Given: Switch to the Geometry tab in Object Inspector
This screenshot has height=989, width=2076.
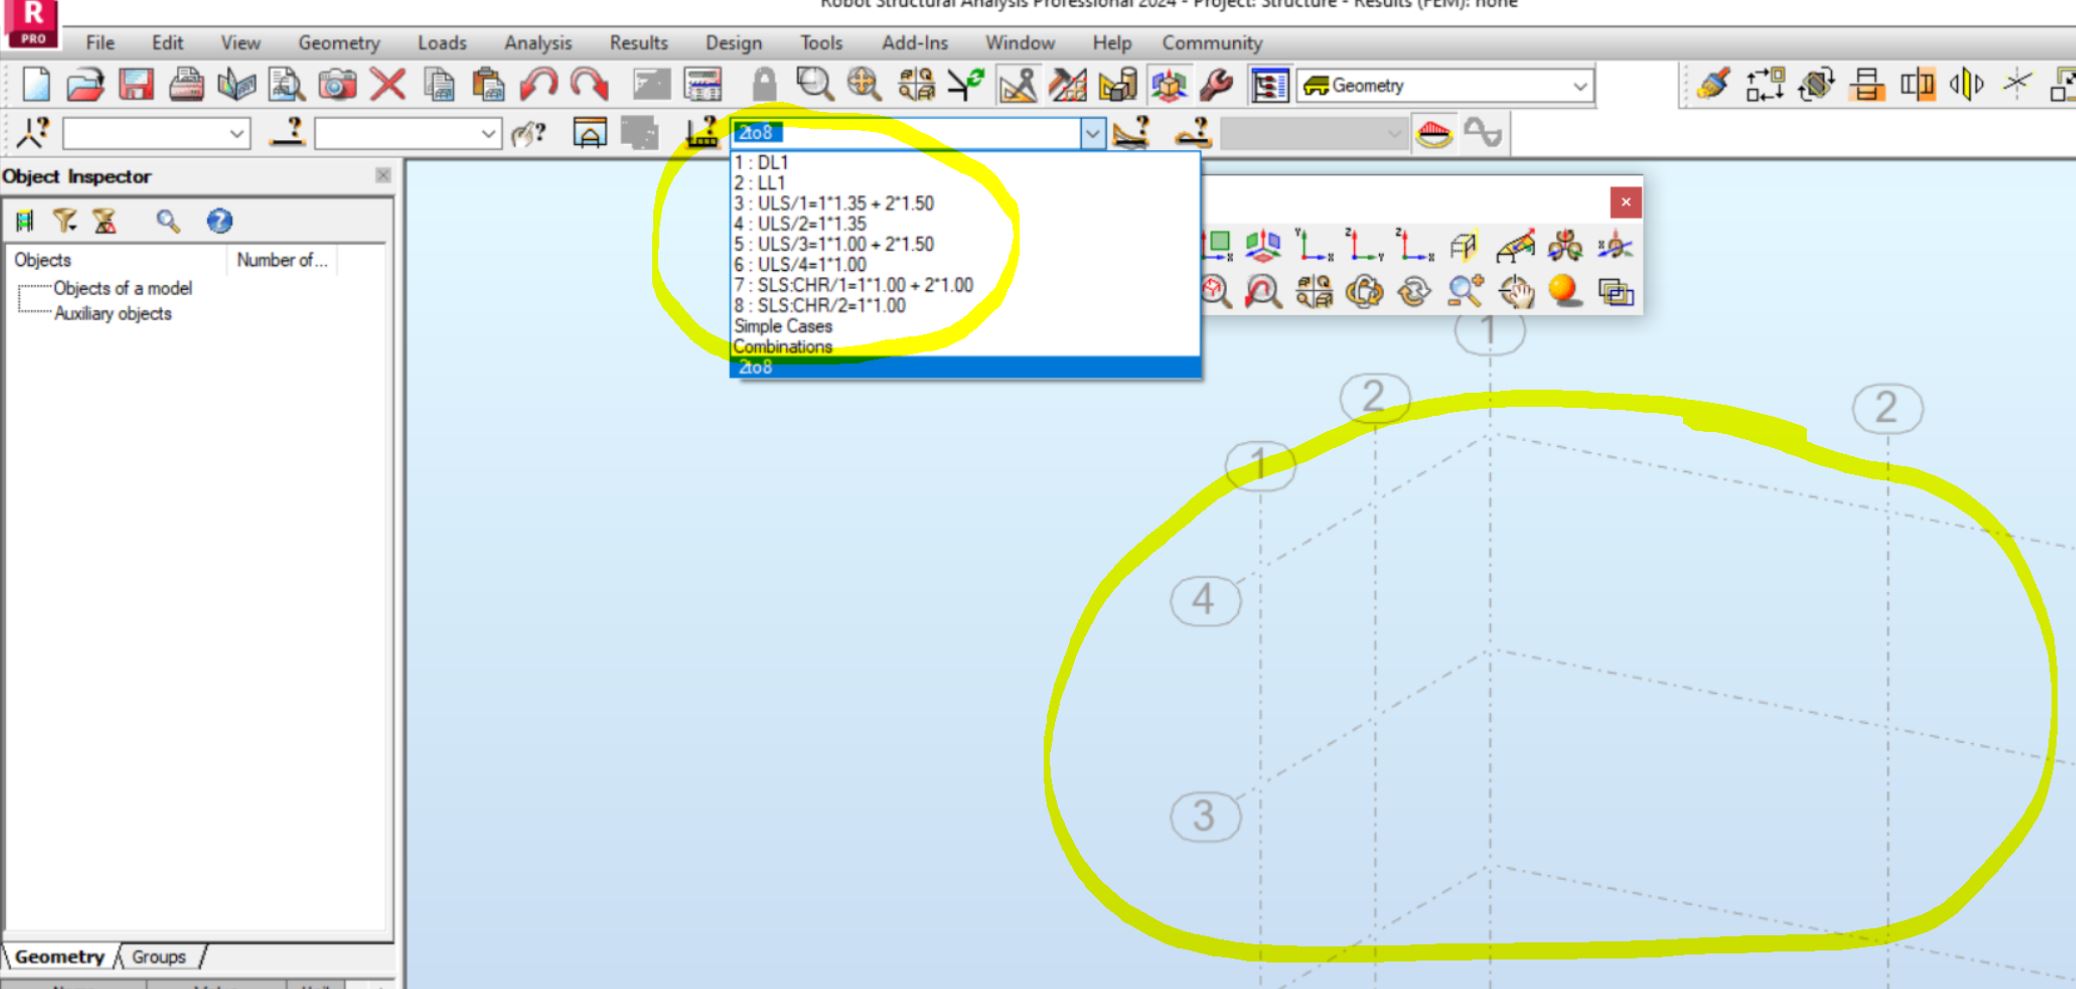Looking at the screenshot, I should click(x=59, y=957).
